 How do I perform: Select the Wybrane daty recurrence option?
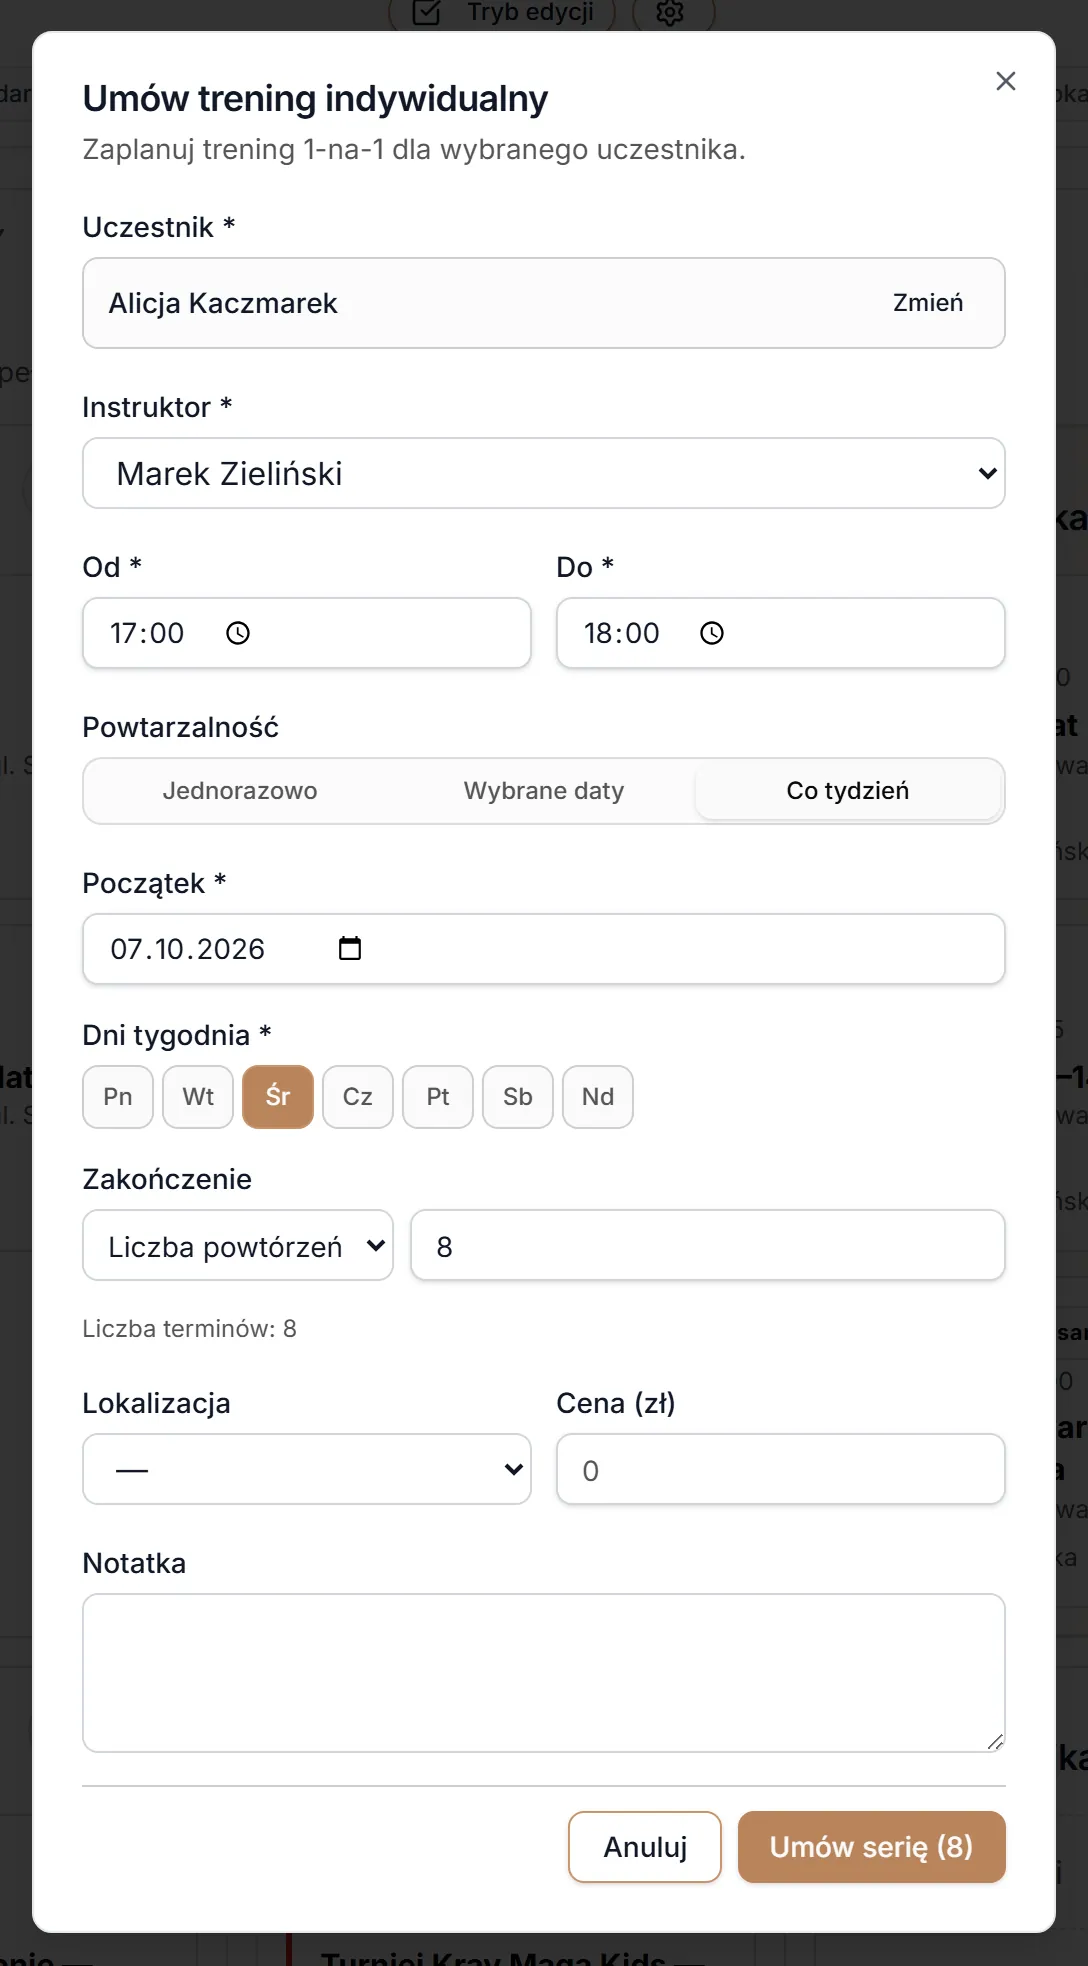click(544, 791)
